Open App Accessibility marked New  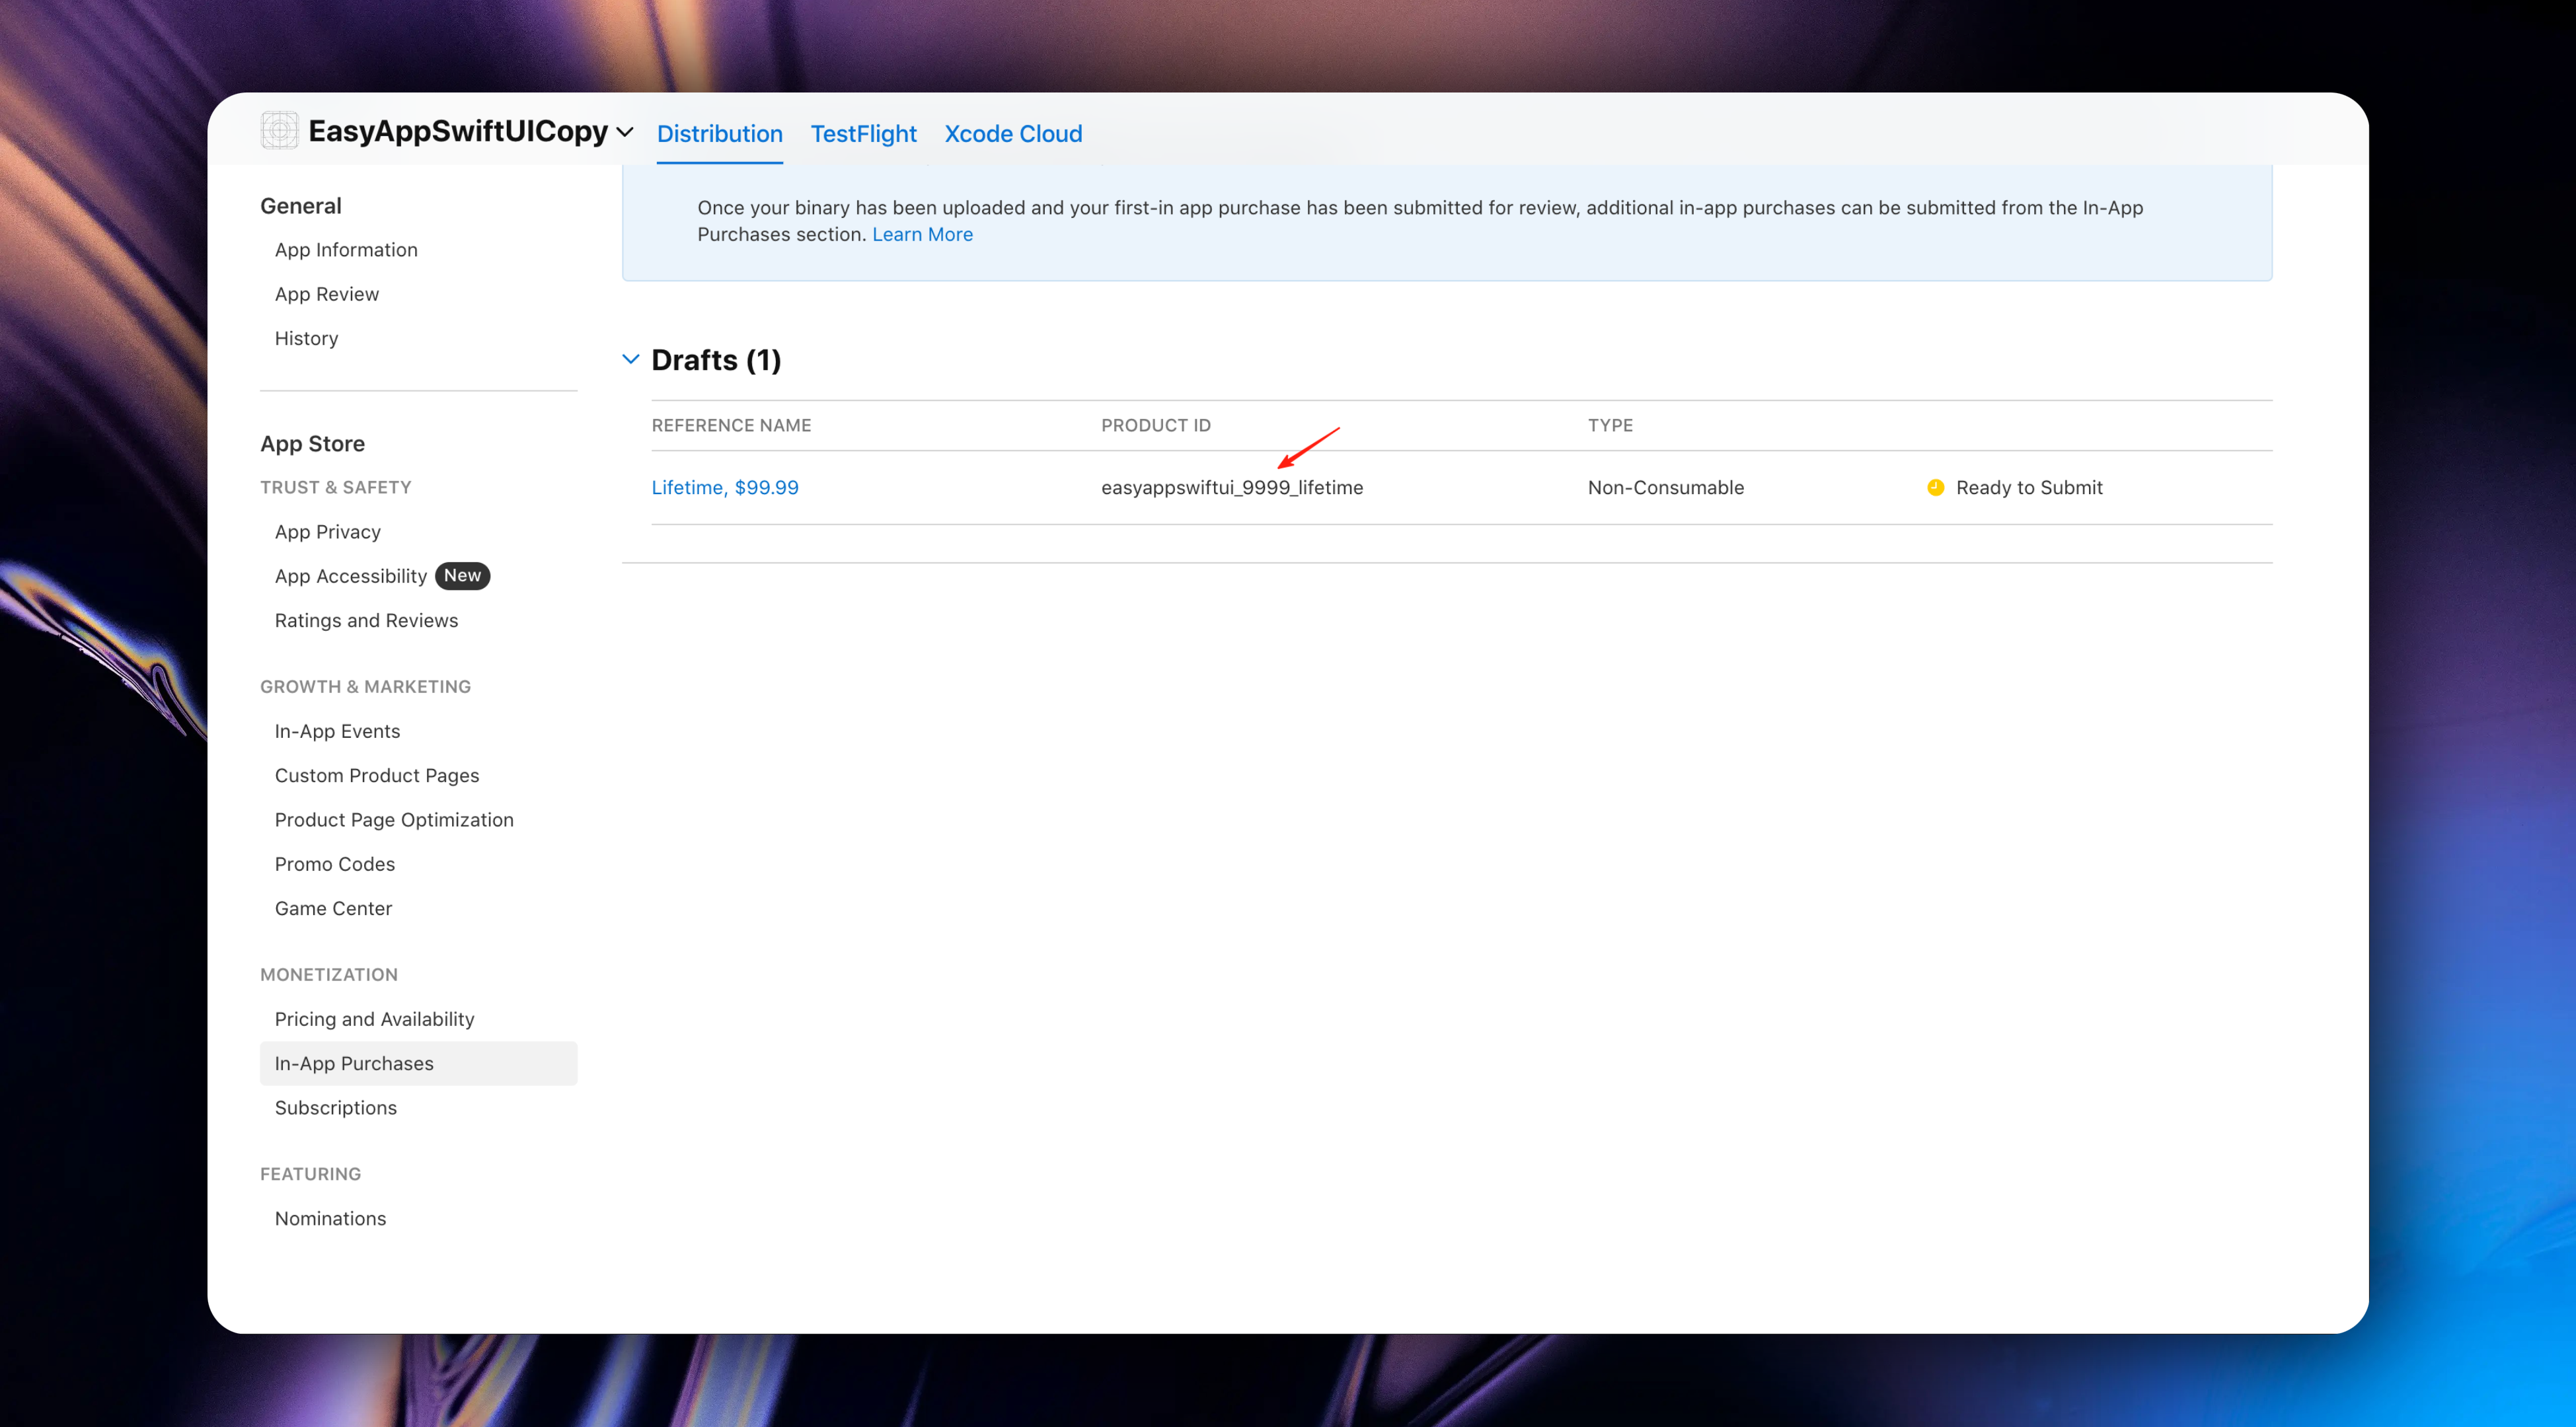pos(350,576)
